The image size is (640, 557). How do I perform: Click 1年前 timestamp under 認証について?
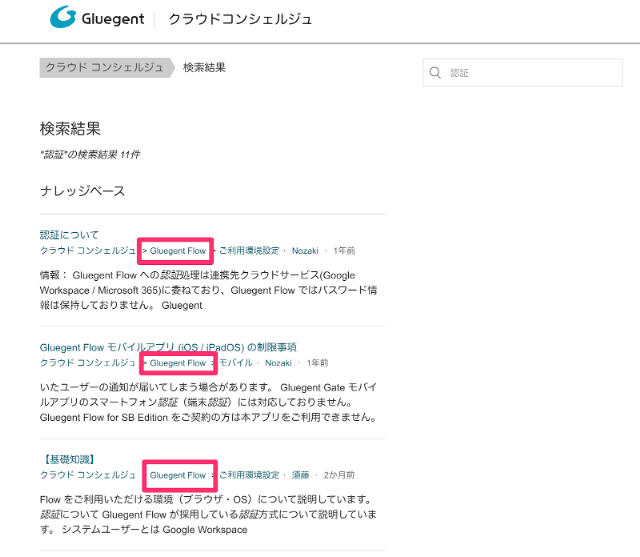(x=344, y=251)
